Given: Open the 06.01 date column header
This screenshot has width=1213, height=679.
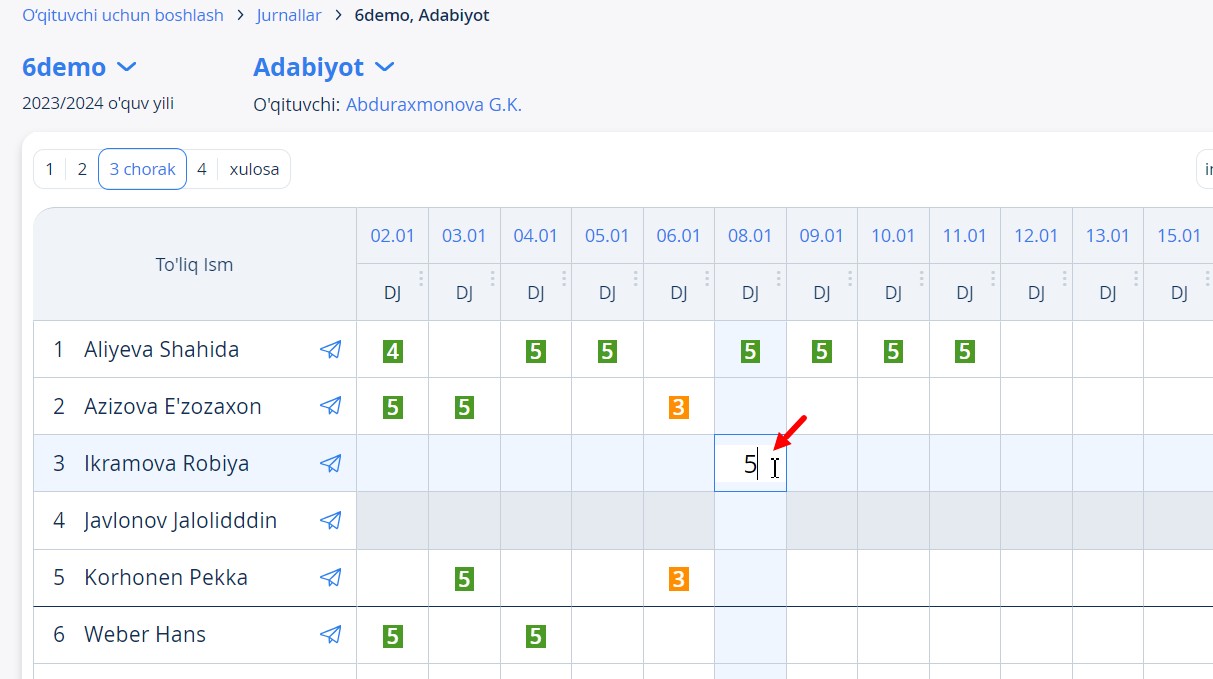Looking at the screenshot, I should coord(678,236).
